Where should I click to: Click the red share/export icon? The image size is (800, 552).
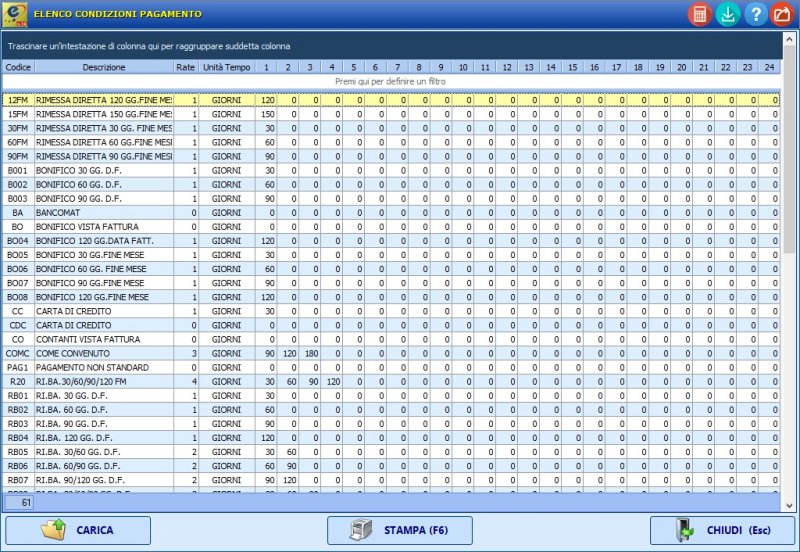point(783,14)
